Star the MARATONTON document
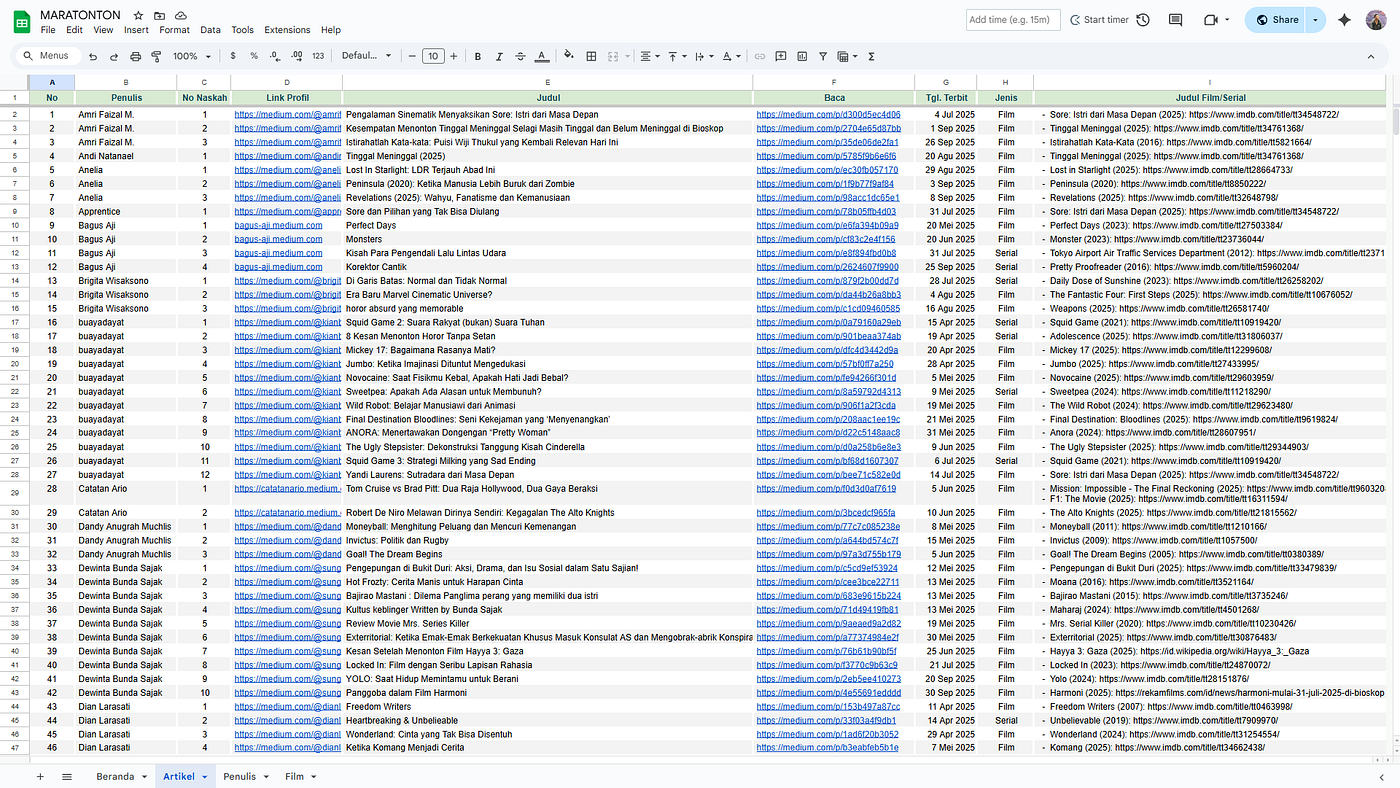 [x=139, y=15]
